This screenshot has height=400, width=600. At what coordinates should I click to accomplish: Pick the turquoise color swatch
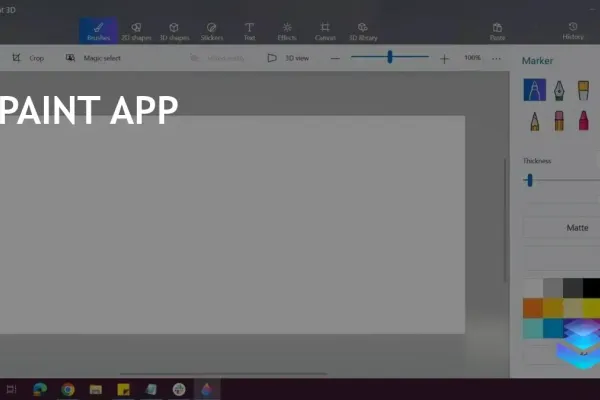533,328
